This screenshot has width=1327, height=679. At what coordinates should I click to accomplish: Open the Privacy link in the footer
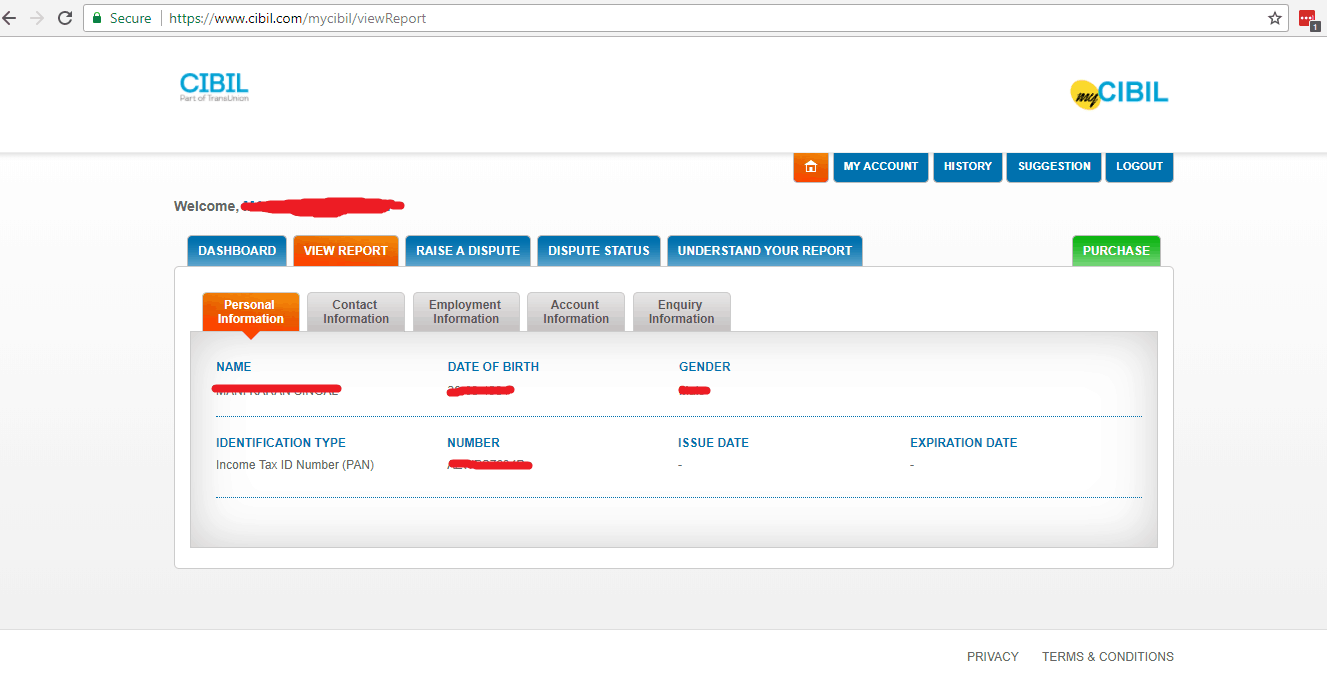[x=993, y=657]
